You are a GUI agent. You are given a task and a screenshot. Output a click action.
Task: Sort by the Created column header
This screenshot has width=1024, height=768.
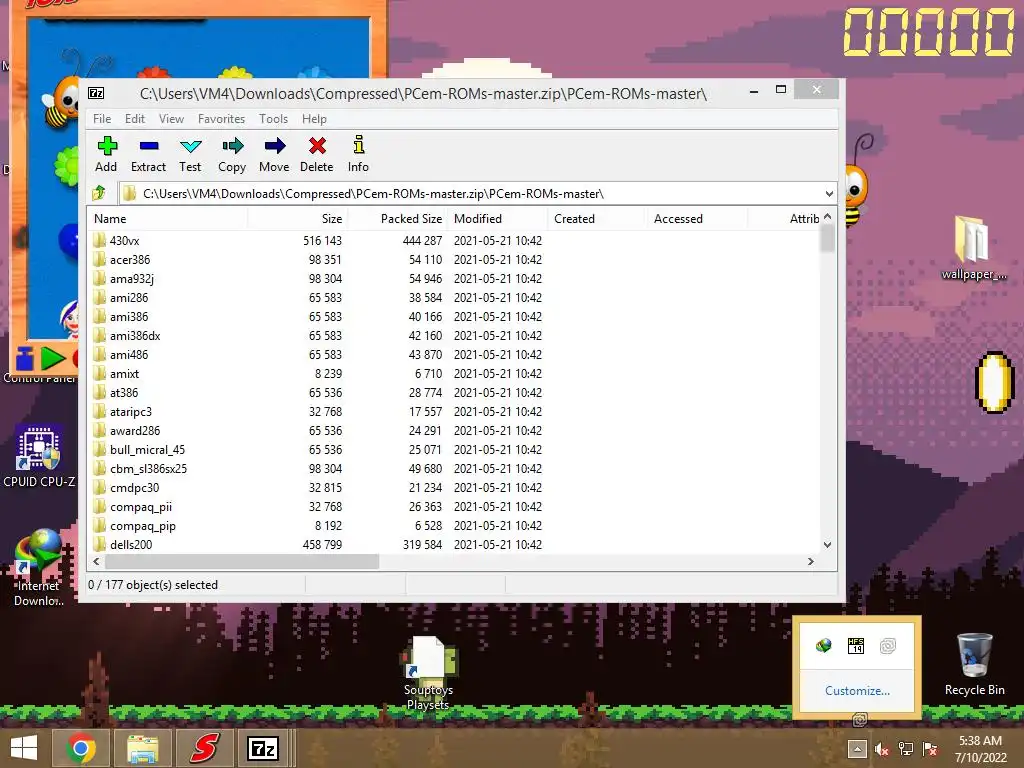(x=597, y=219)
